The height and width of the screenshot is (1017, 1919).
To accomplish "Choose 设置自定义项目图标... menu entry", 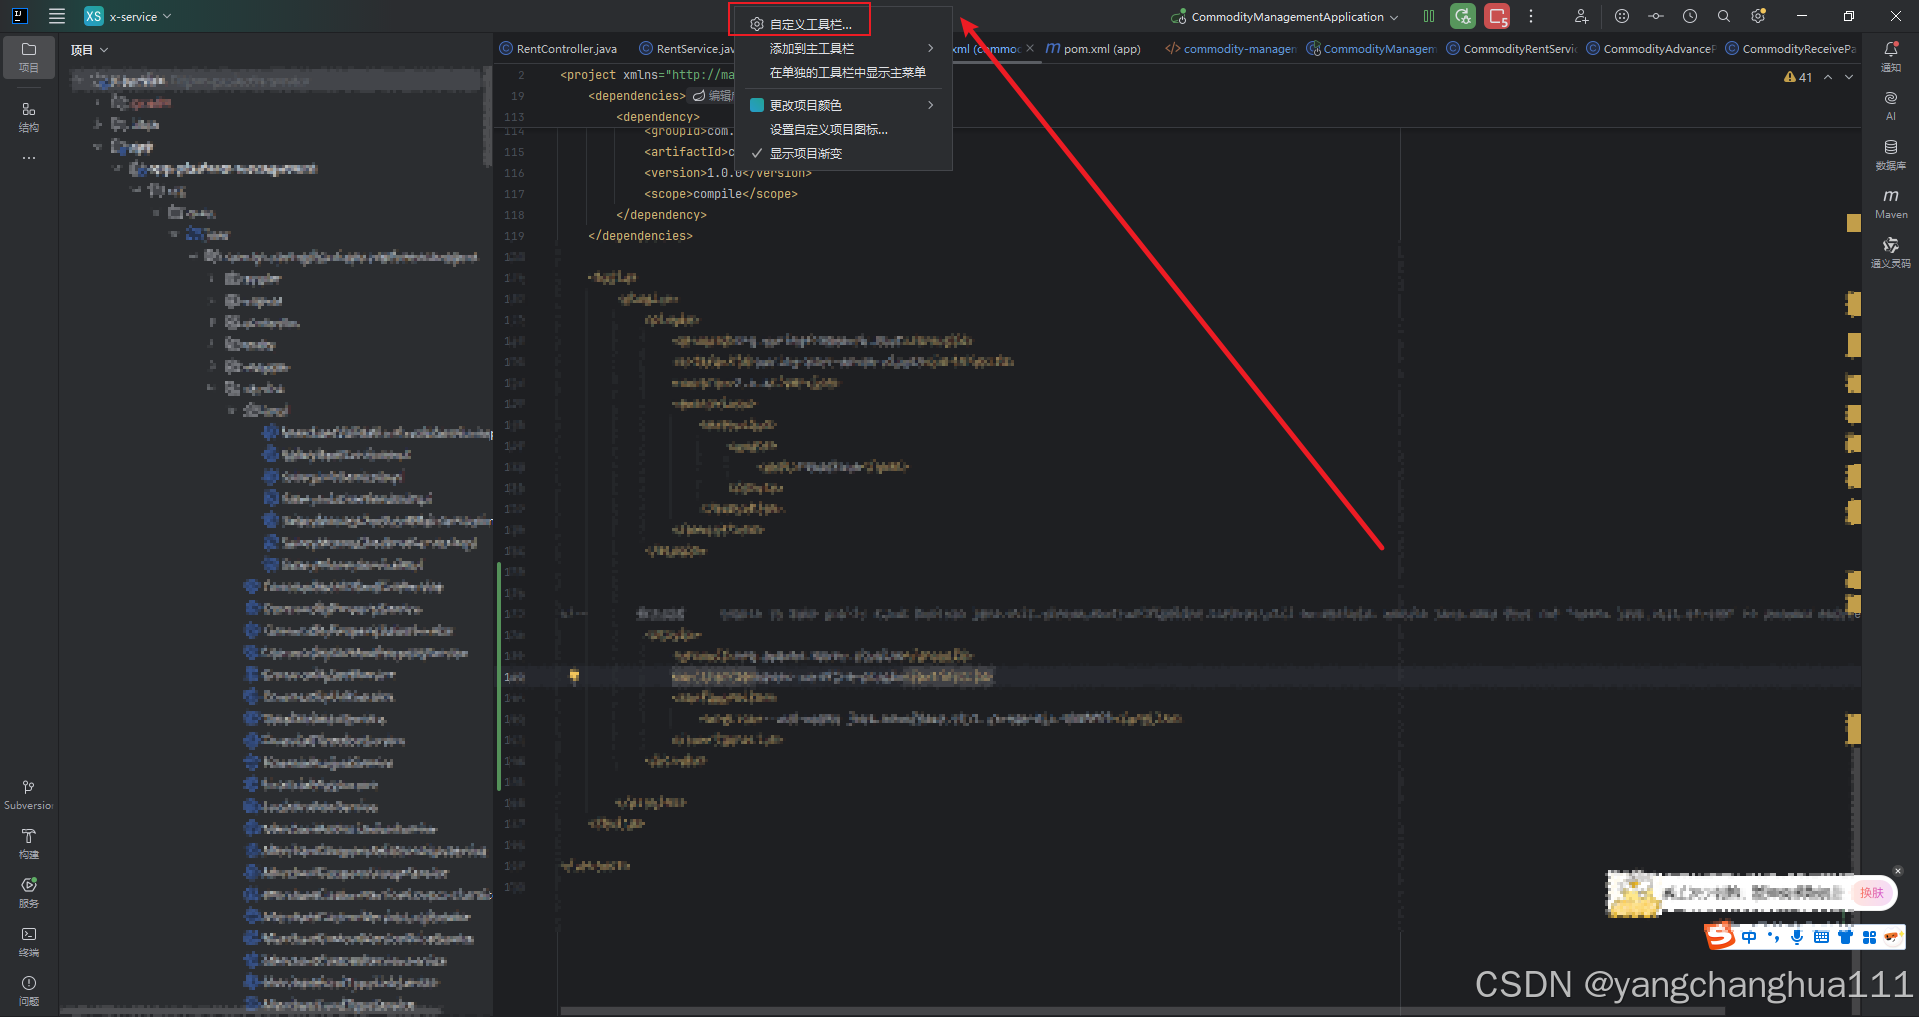I will tap(843, 129).
